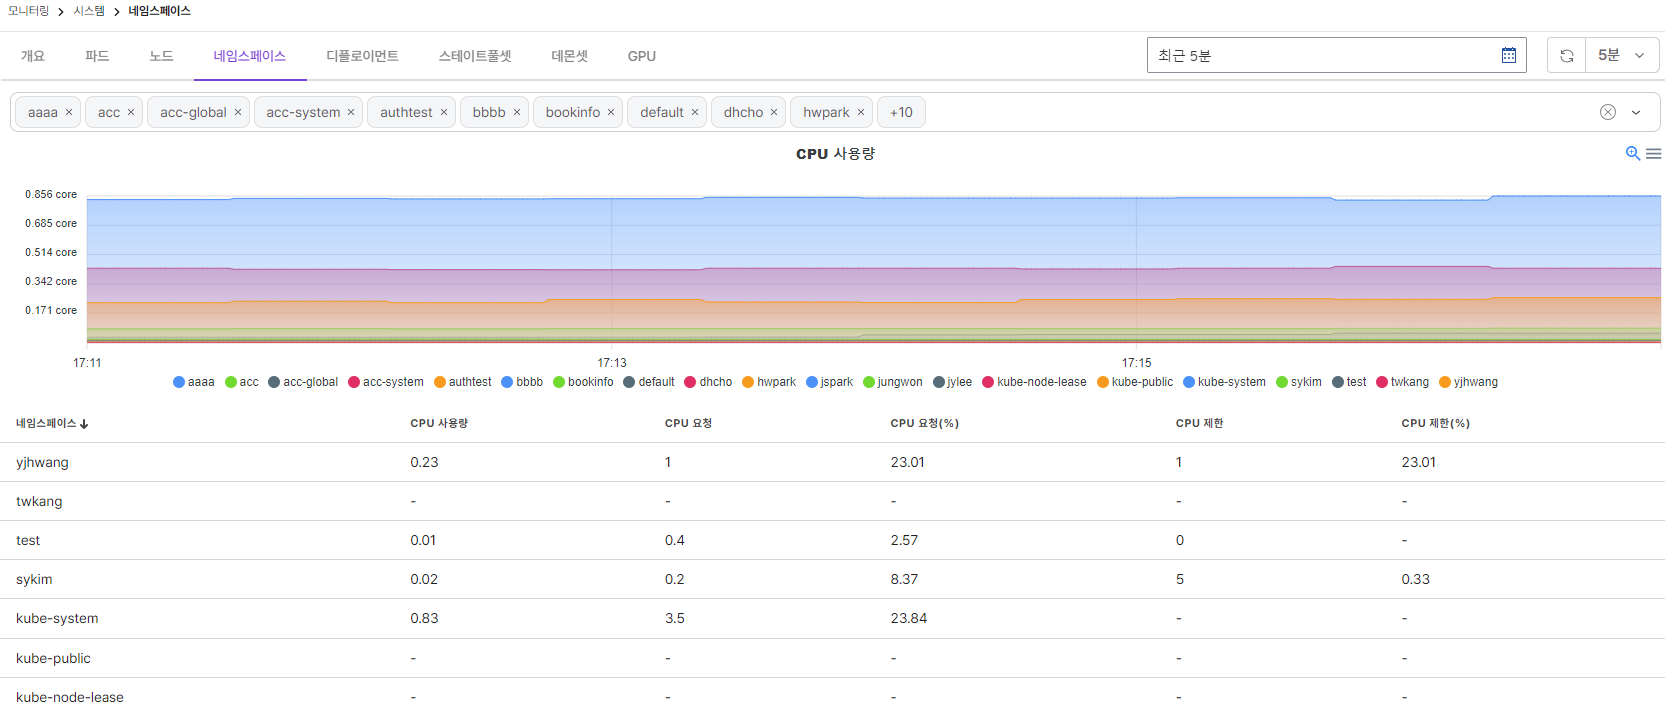
Task: Remove the bbbb namespace tag
Action: point(517,112)
